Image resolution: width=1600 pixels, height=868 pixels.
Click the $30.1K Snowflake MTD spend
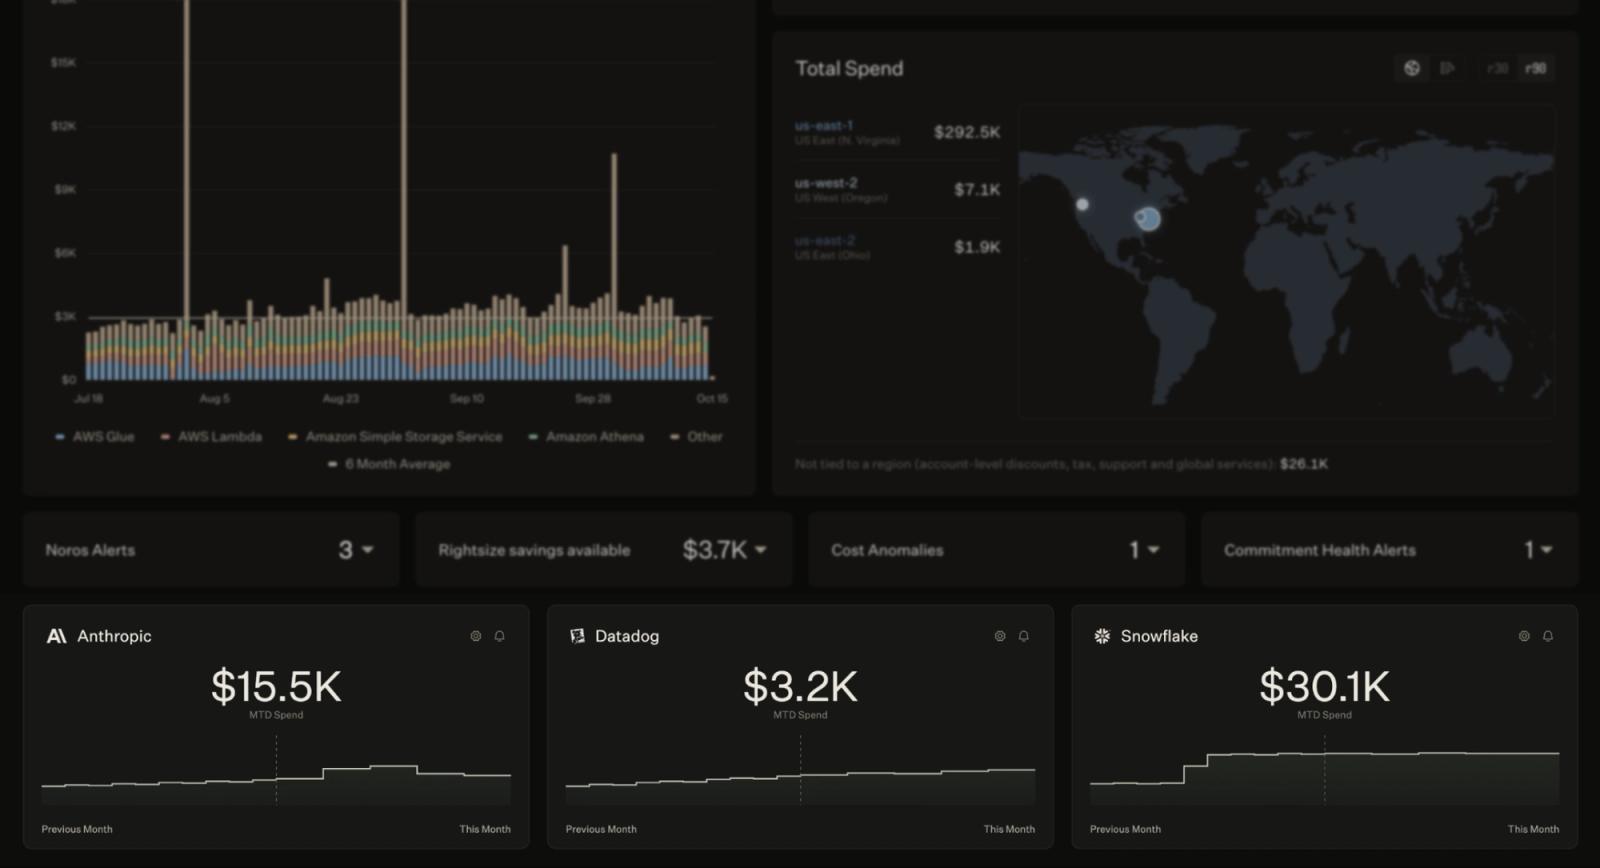[x=1324, y=687]
